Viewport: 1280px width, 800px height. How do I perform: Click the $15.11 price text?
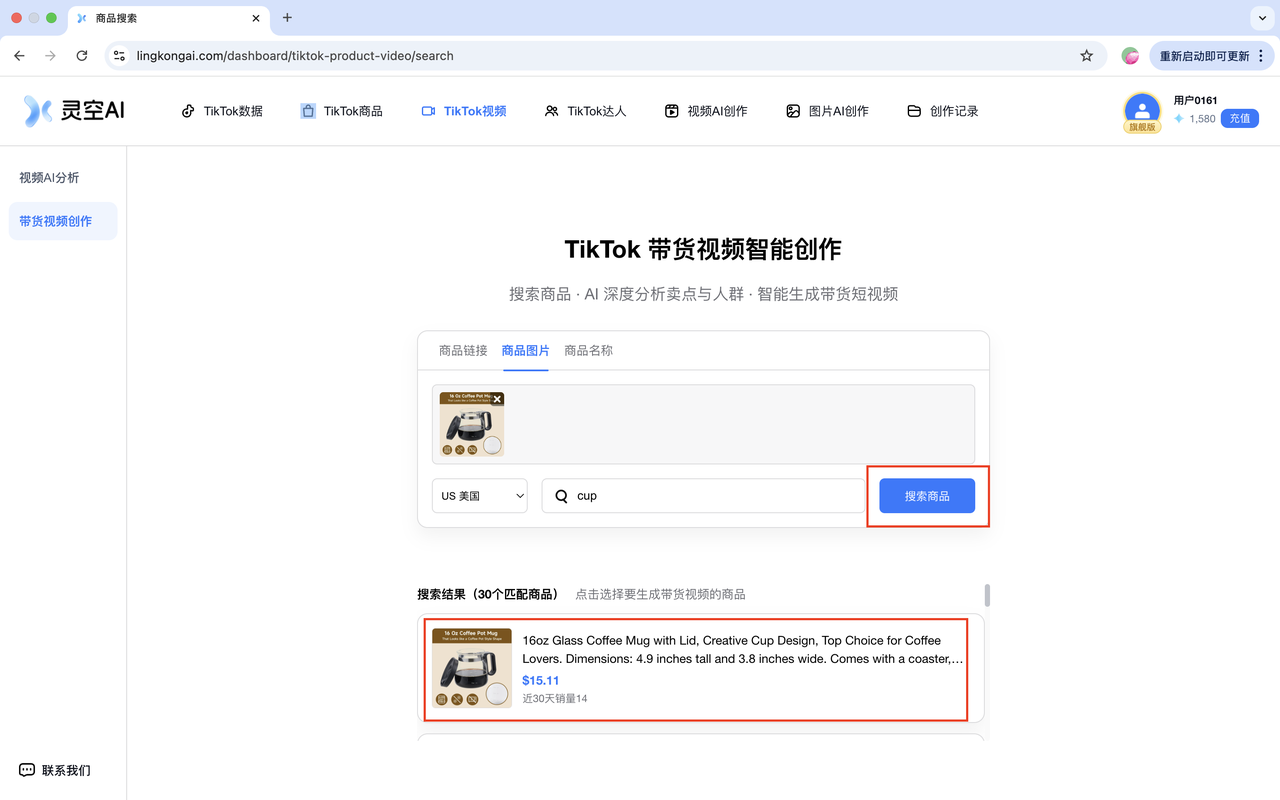tap(541, 681)
